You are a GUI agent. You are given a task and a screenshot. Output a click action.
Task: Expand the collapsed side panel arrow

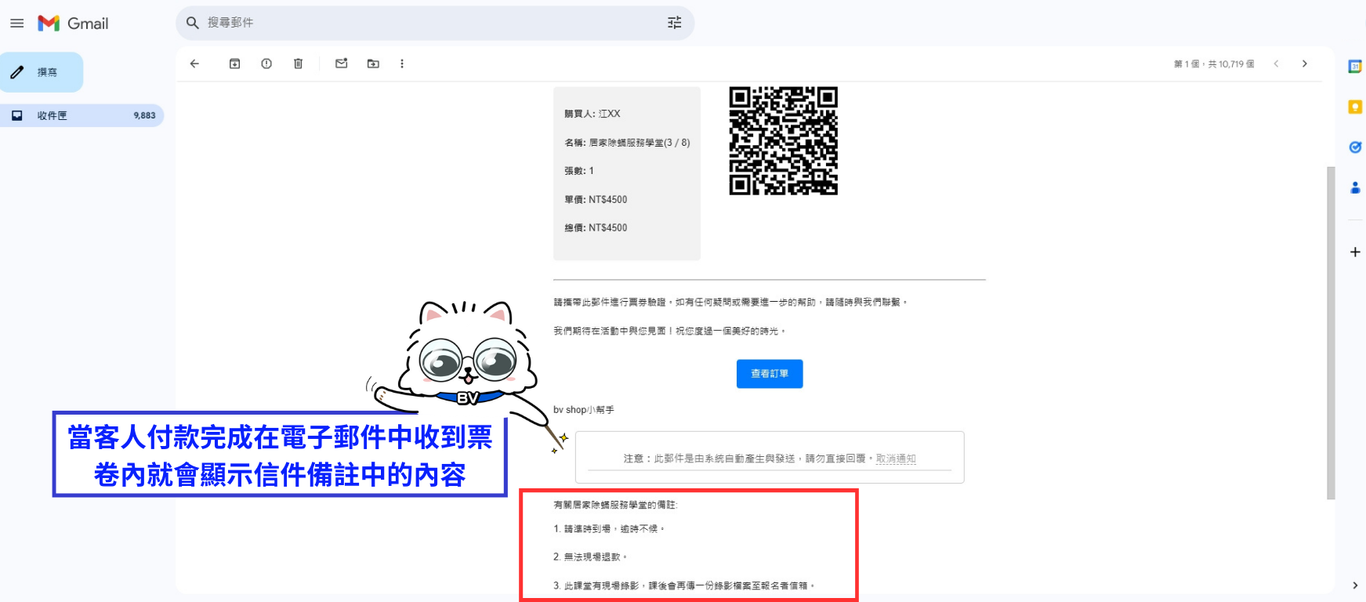(x=1355, y=586)
